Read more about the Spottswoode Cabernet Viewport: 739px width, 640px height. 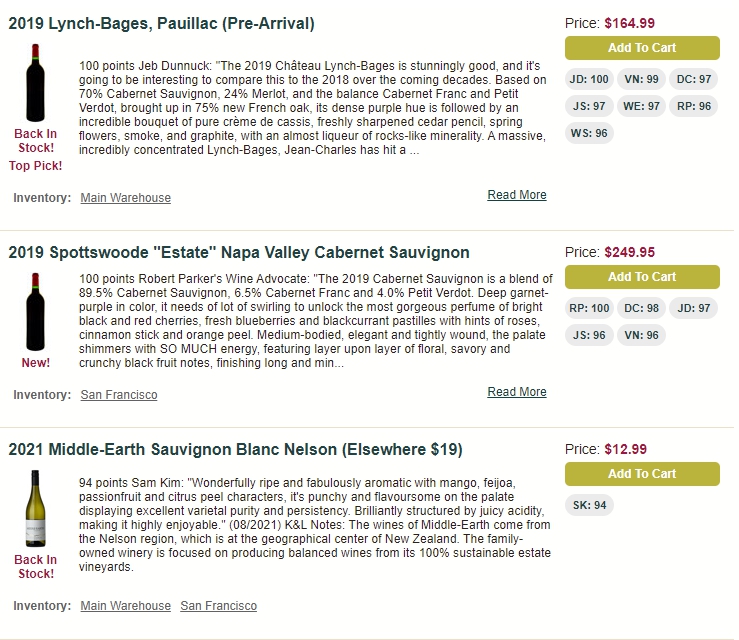tap(517, 392)
